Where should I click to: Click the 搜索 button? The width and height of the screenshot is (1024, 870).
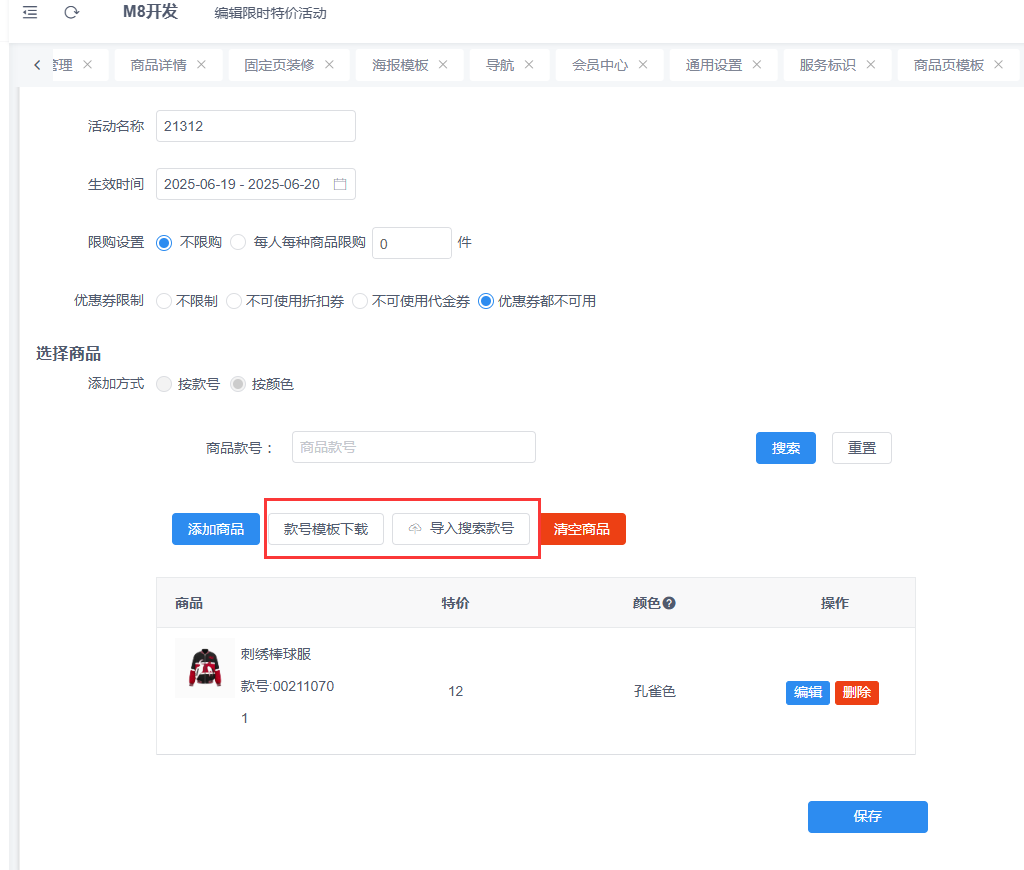point(786,448)
